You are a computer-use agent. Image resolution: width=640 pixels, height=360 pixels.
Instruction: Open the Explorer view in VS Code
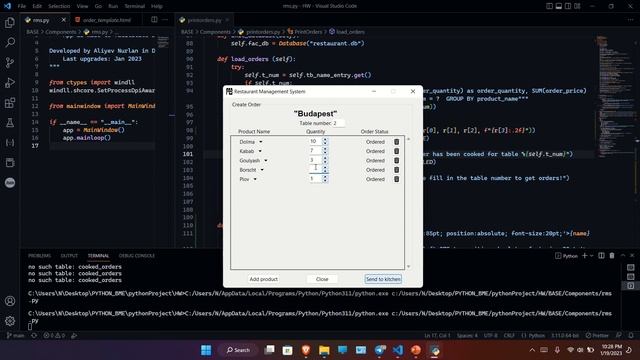pyautogui.click(x=10, y=23)
